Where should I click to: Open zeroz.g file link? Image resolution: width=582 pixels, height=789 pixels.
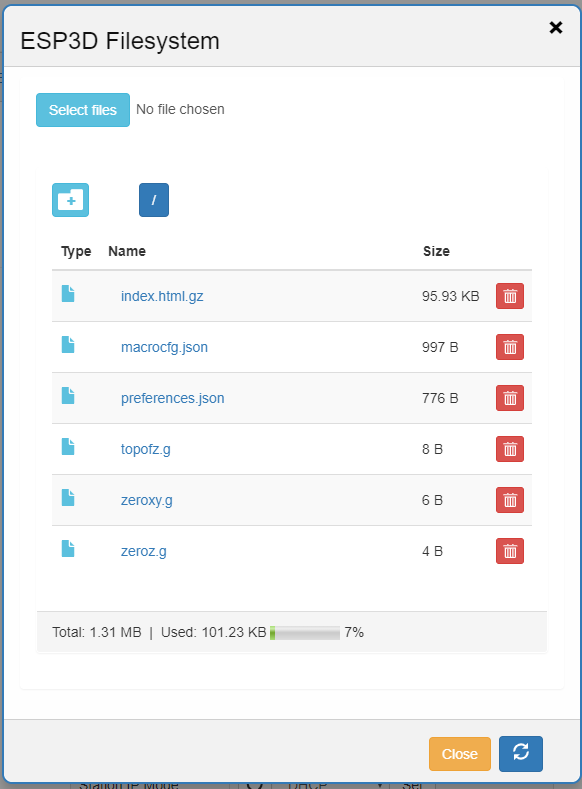(x=143, y=551)
